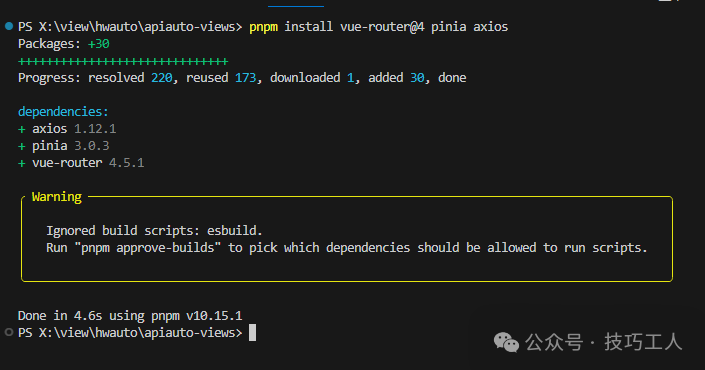The width and height of the screenshot is (705, 370).
Task: Click 'reused 173' in the Progress line
Action: [x=221, y=78]
